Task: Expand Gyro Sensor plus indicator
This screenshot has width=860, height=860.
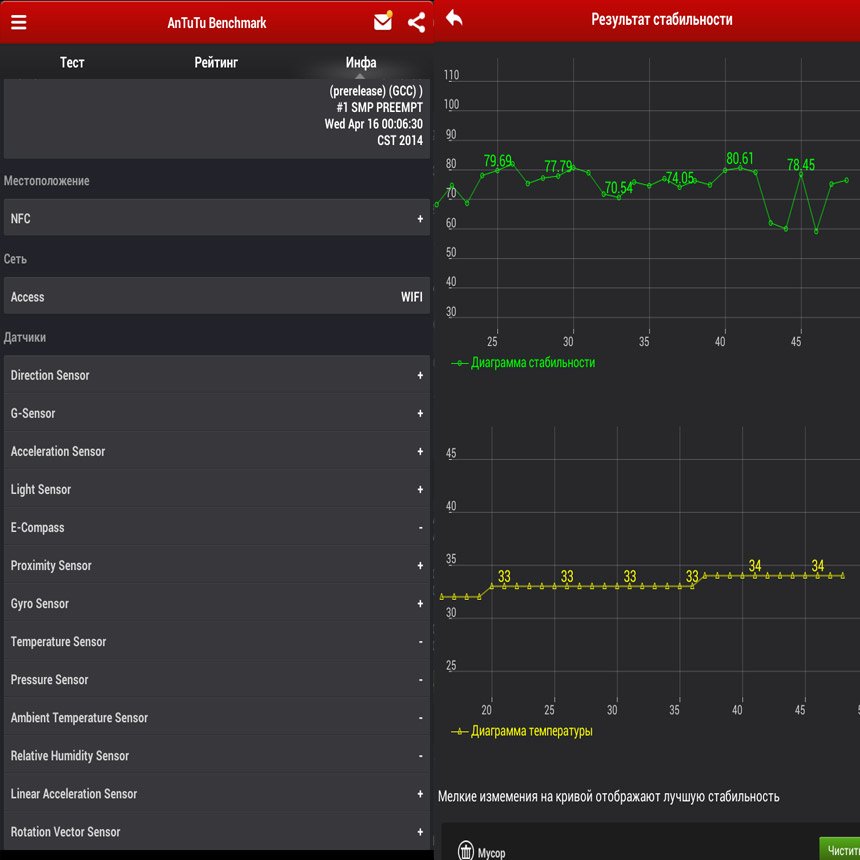Action: (420, 603)
